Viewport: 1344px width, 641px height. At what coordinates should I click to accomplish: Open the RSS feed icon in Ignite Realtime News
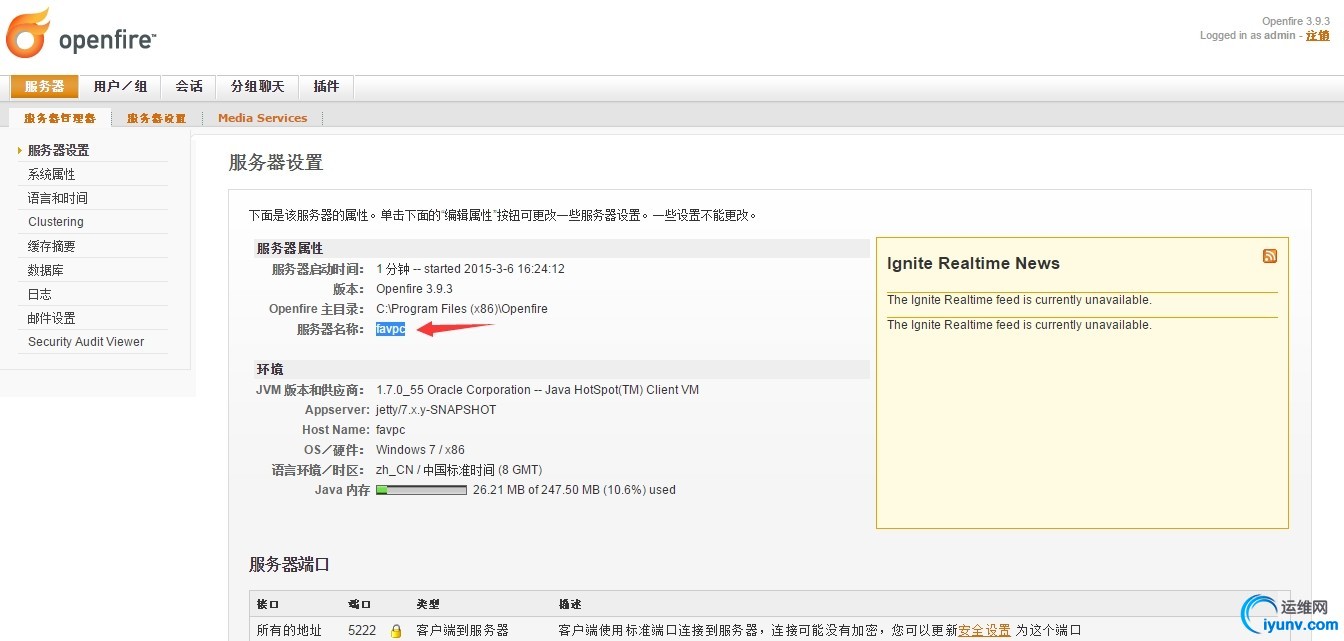(x=1270, y=256)
